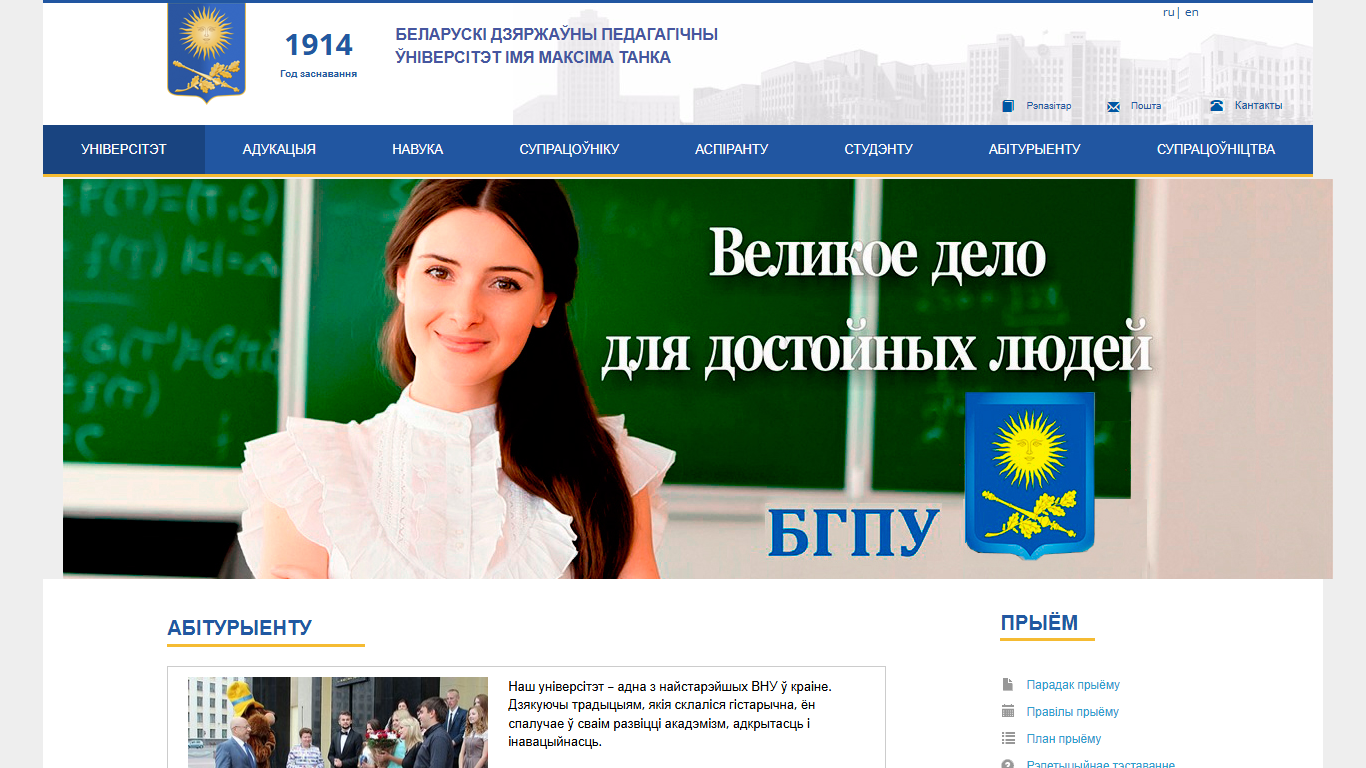Click the paragraph starting "Наш універсітэт"
1366x768 pixels.
[670, 715]
